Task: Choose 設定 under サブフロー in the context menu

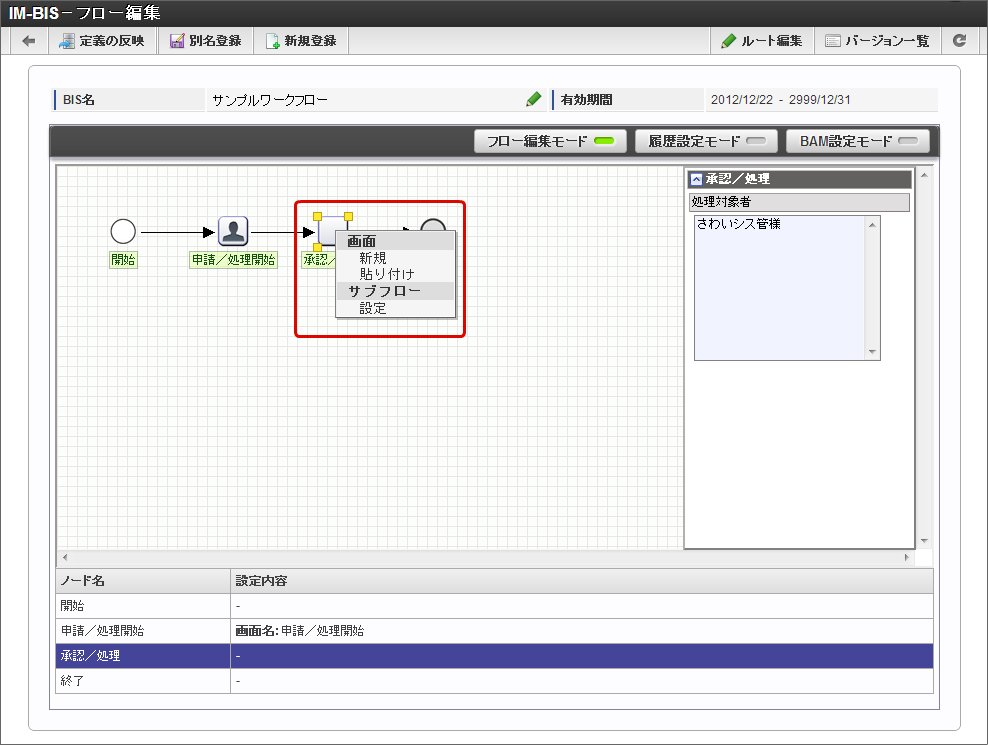Action: click(372, 308)
